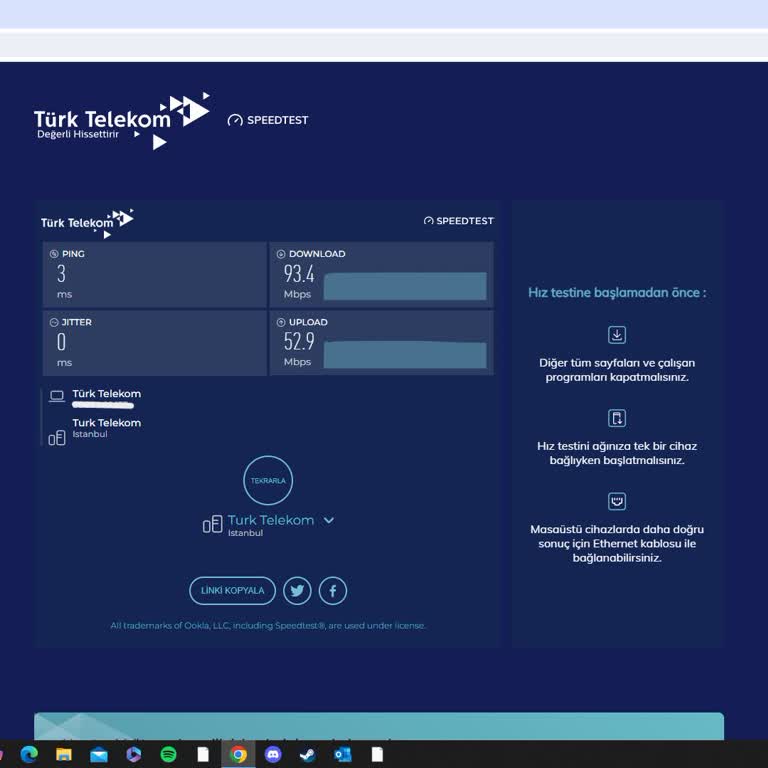
Task: Copy link with LİNKİ KOPYALA button
Action: [232, 590]
